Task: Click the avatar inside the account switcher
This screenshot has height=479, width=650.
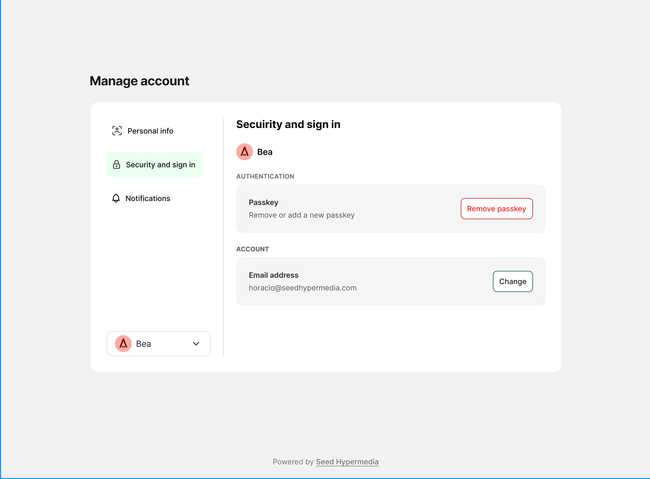Action: [x=123, y=344]
